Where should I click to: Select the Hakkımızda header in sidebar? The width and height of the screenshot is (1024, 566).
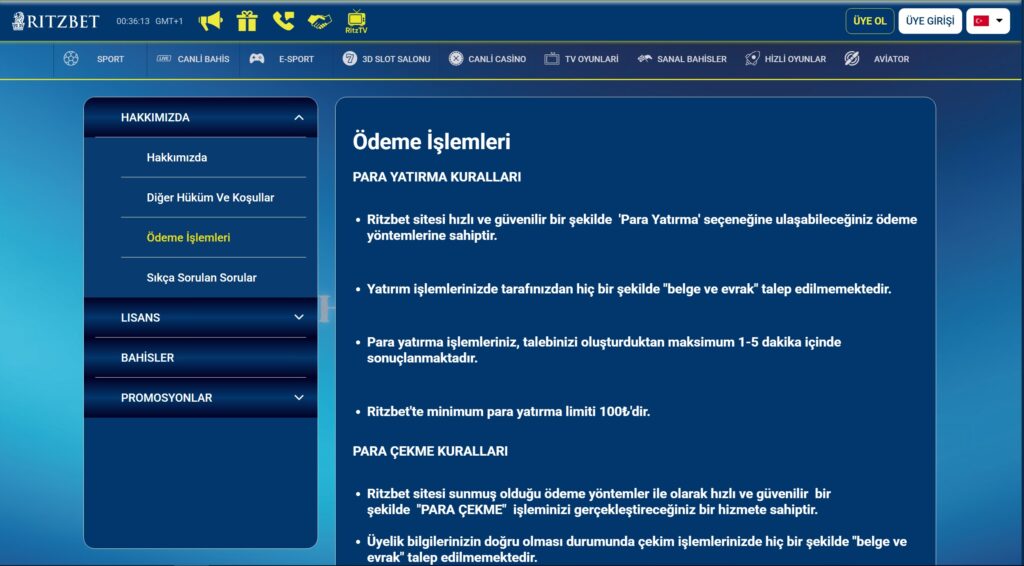coord(200,118)
